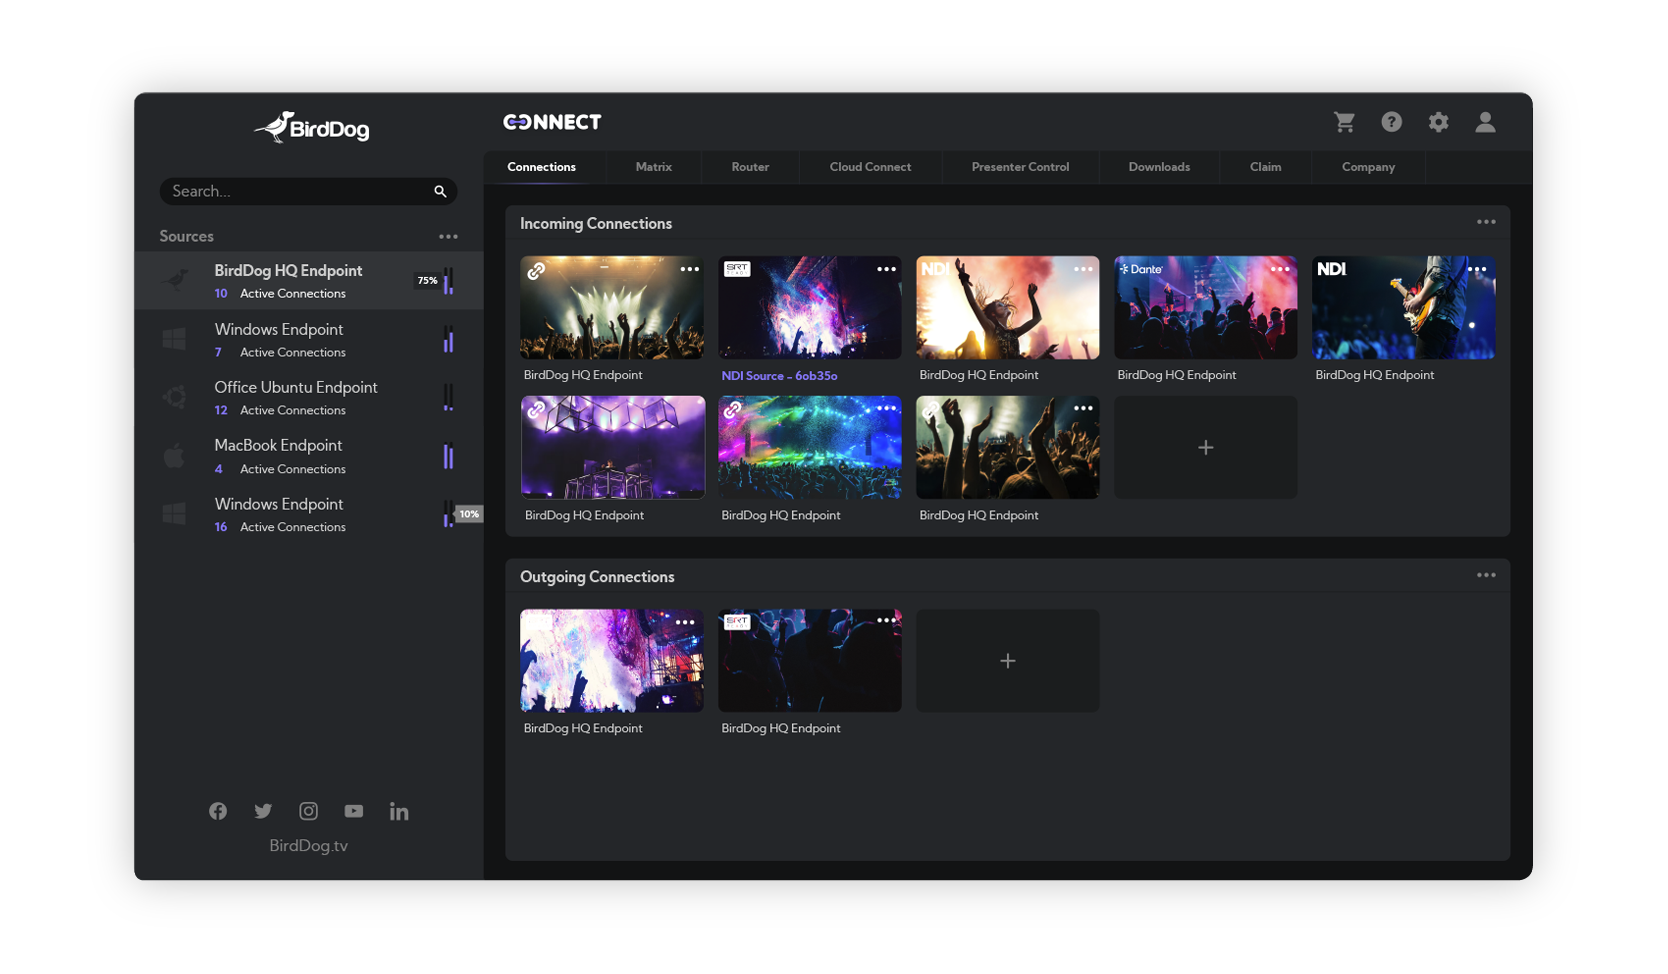This screenshot has width=1668, height=974.
Task: Open three-dot menu on Dante thumbnail
Action: pos(1280,269)
